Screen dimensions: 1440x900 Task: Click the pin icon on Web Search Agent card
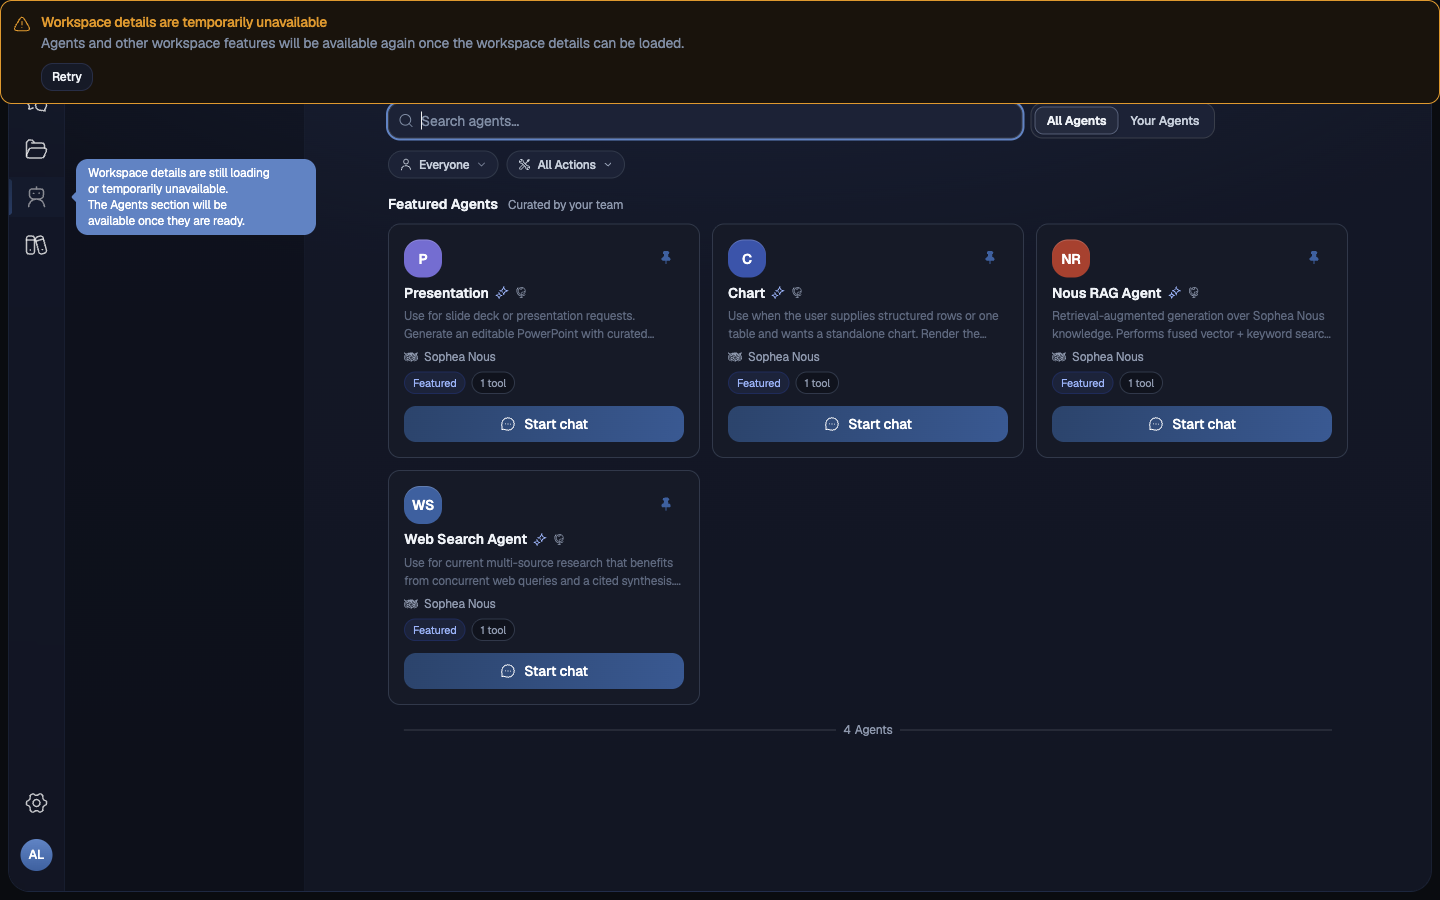666,504
